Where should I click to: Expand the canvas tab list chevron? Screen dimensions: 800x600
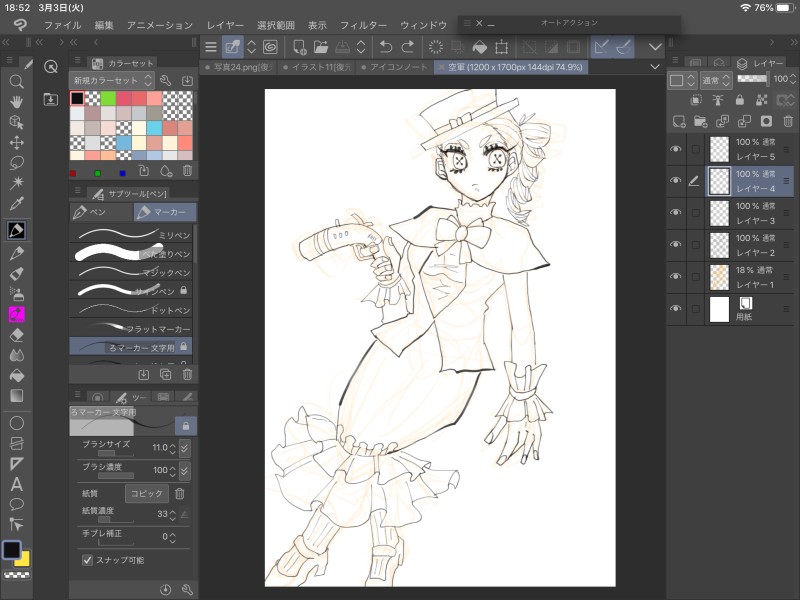(x=655, y=67)
